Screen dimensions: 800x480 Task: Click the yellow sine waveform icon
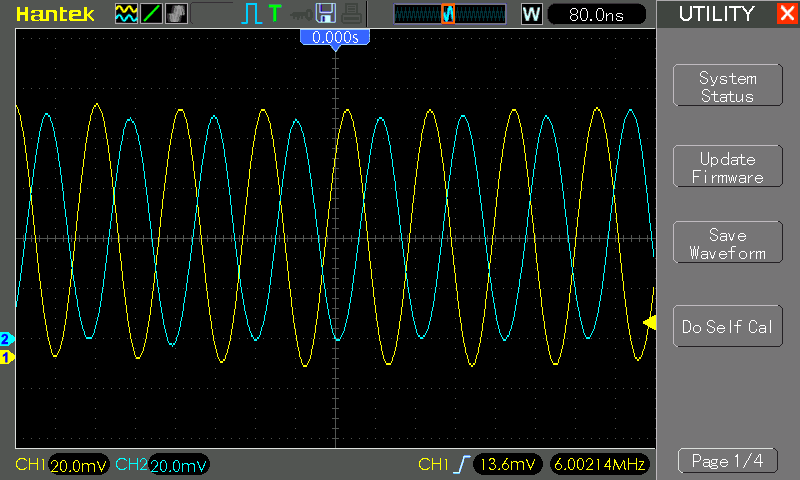click(x=125, y=14)
